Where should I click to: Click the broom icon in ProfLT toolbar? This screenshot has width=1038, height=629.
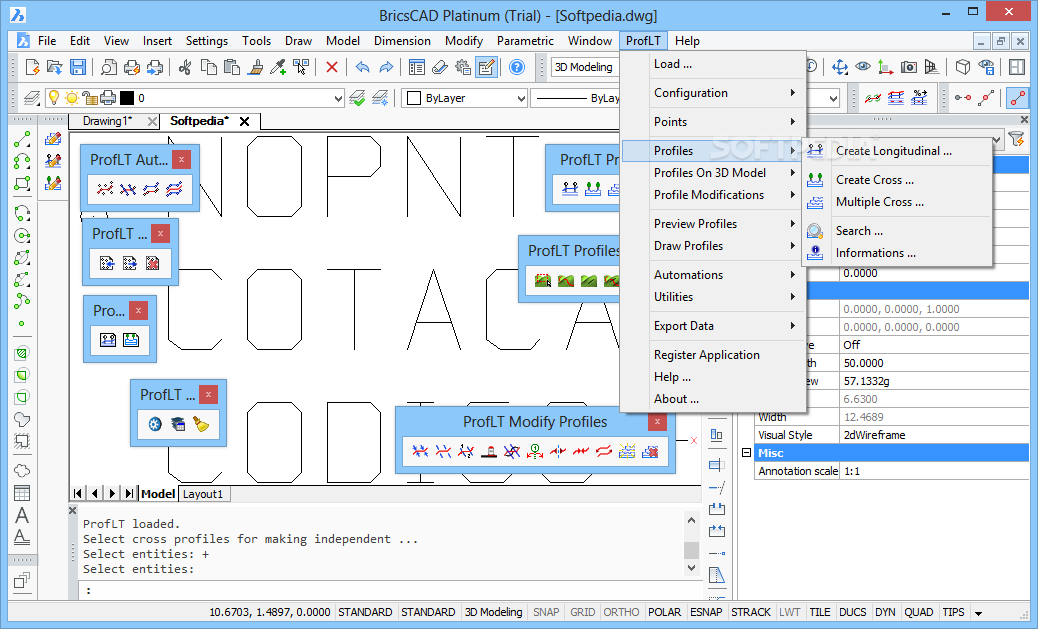point(201,424)
